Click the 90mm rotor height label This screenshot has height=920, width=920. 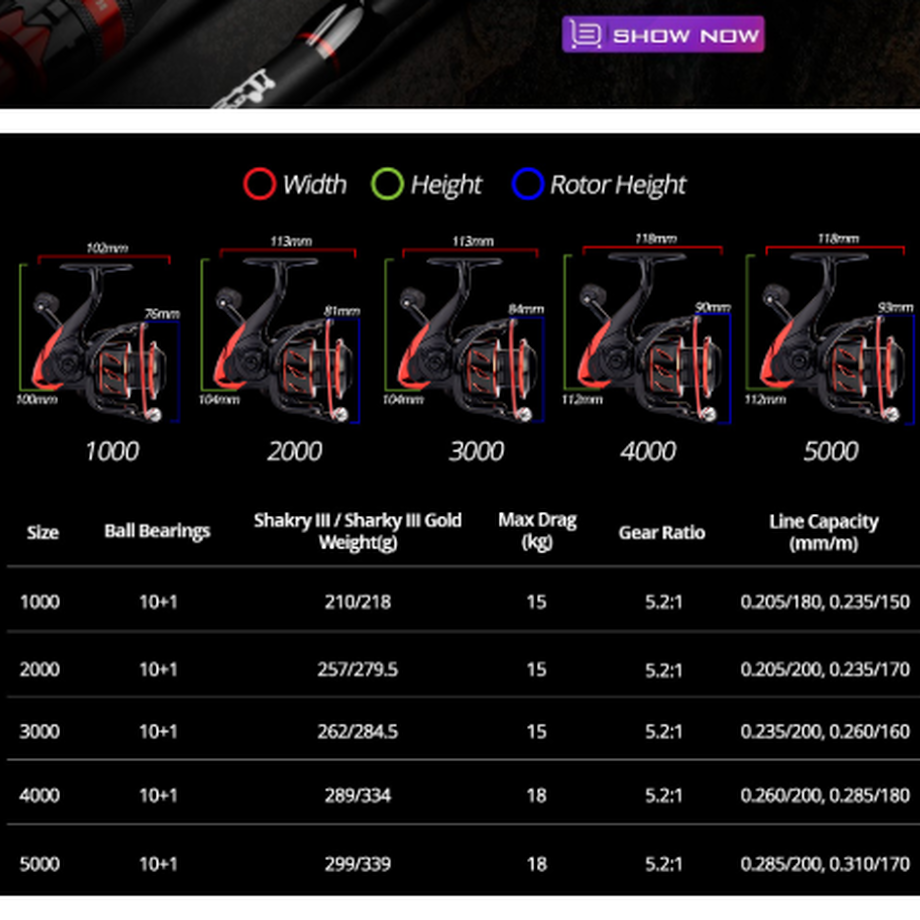tap(713, 307)
